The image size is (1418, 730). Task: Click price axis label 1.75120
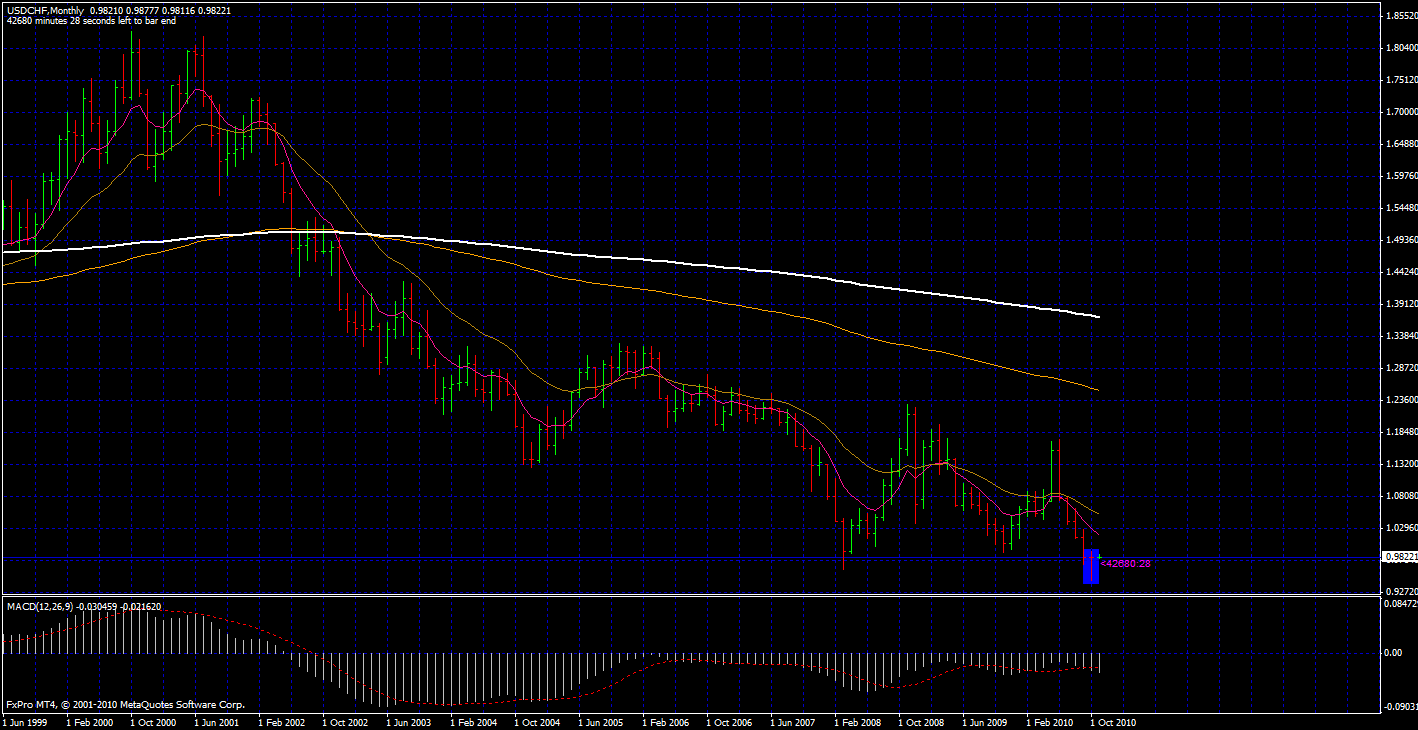tap(1400, 80)
